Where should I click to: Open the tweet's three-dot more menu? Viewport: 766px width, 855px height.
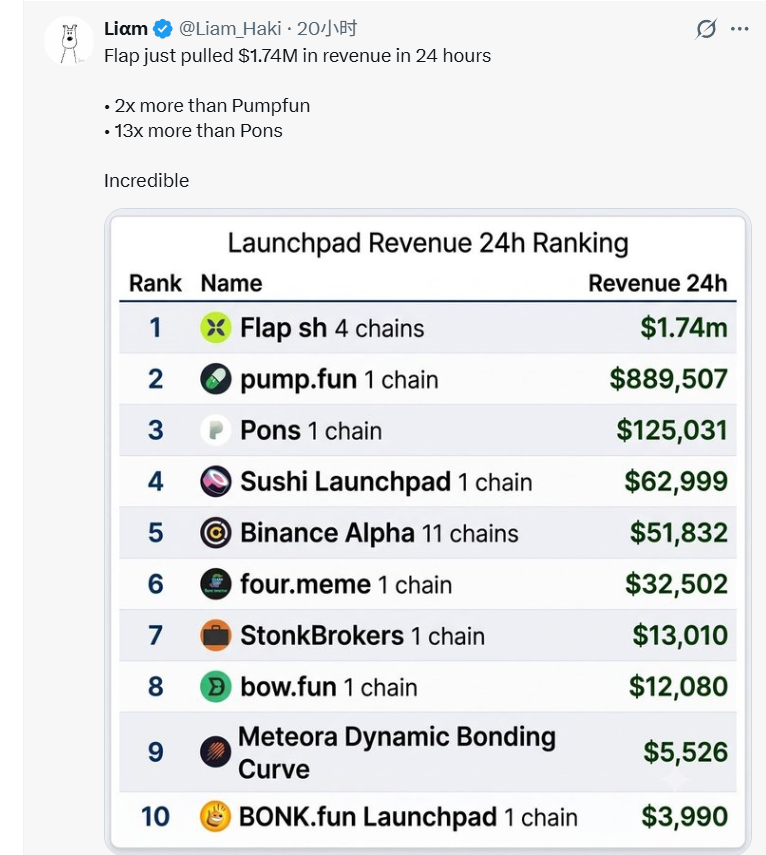coord(739,29)
